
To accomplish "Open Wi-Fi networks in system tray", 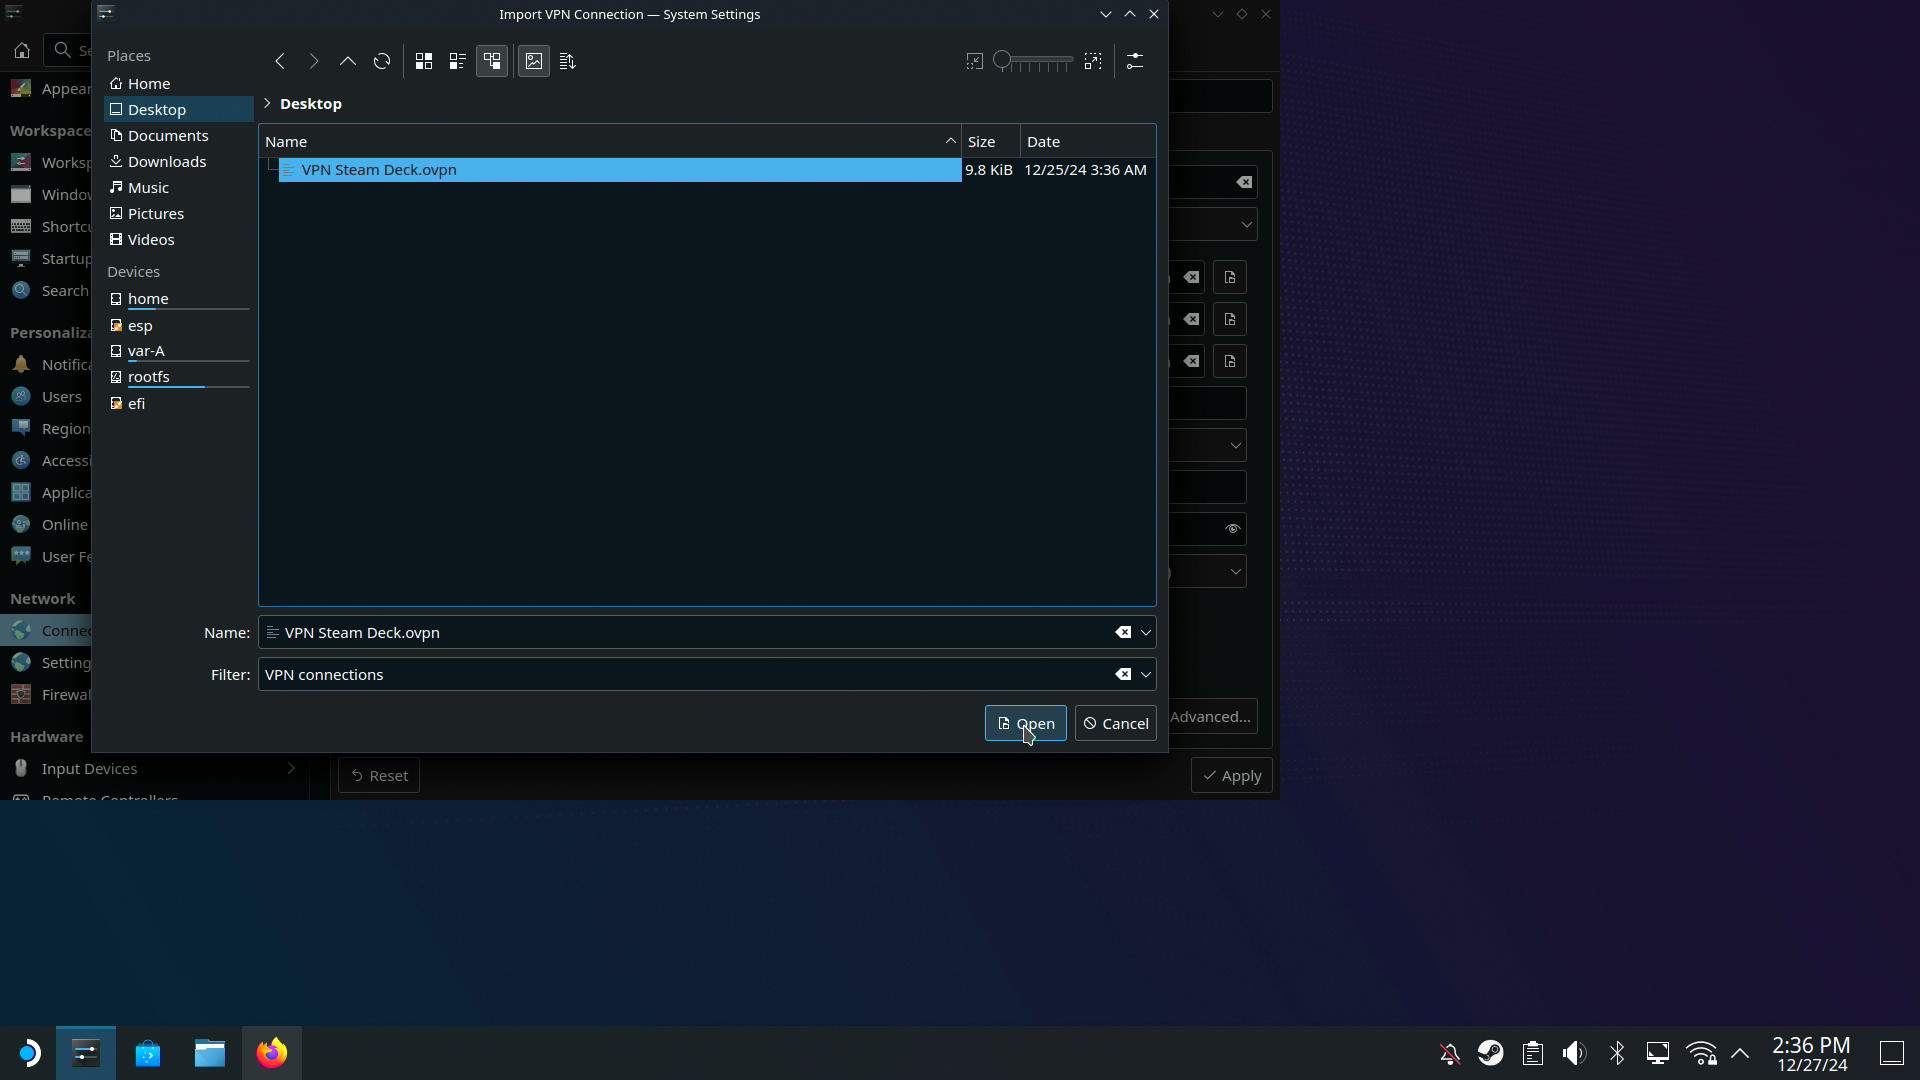I will [x=1701, y=1054].
